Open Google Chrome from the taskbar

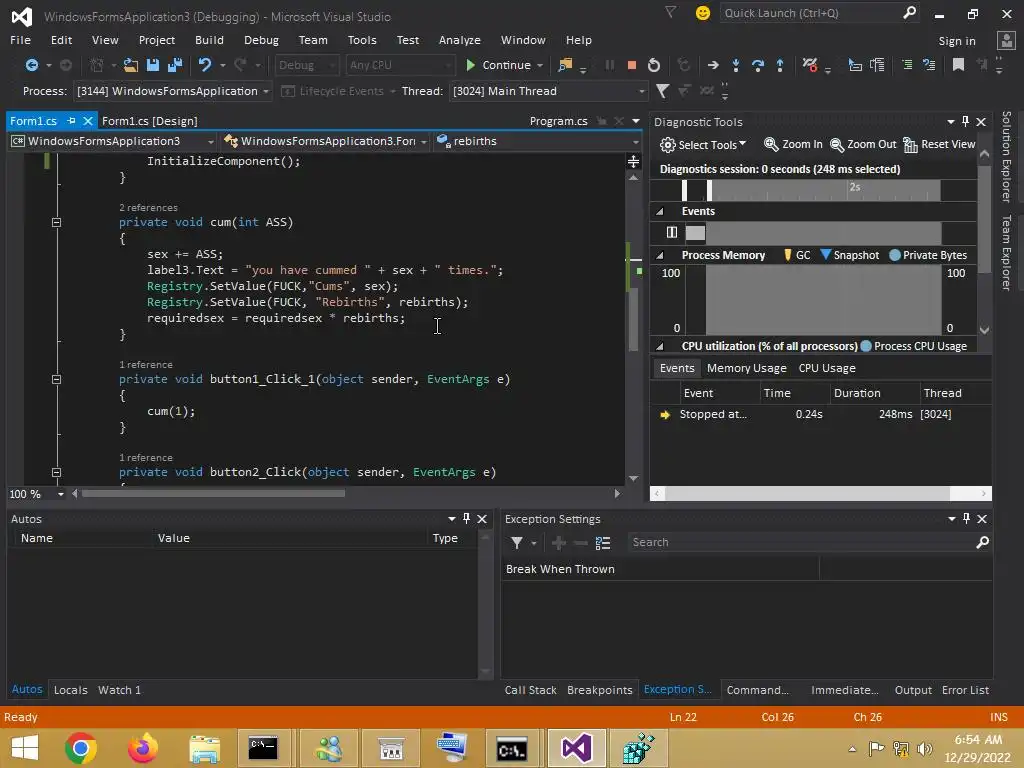(81, 748)
